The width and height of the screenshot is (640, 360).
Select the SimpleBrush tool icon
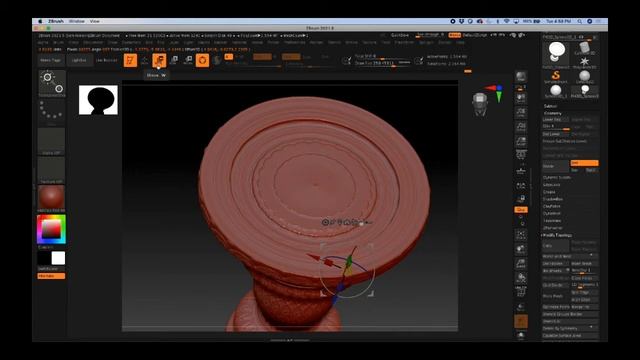pos(556,76)
